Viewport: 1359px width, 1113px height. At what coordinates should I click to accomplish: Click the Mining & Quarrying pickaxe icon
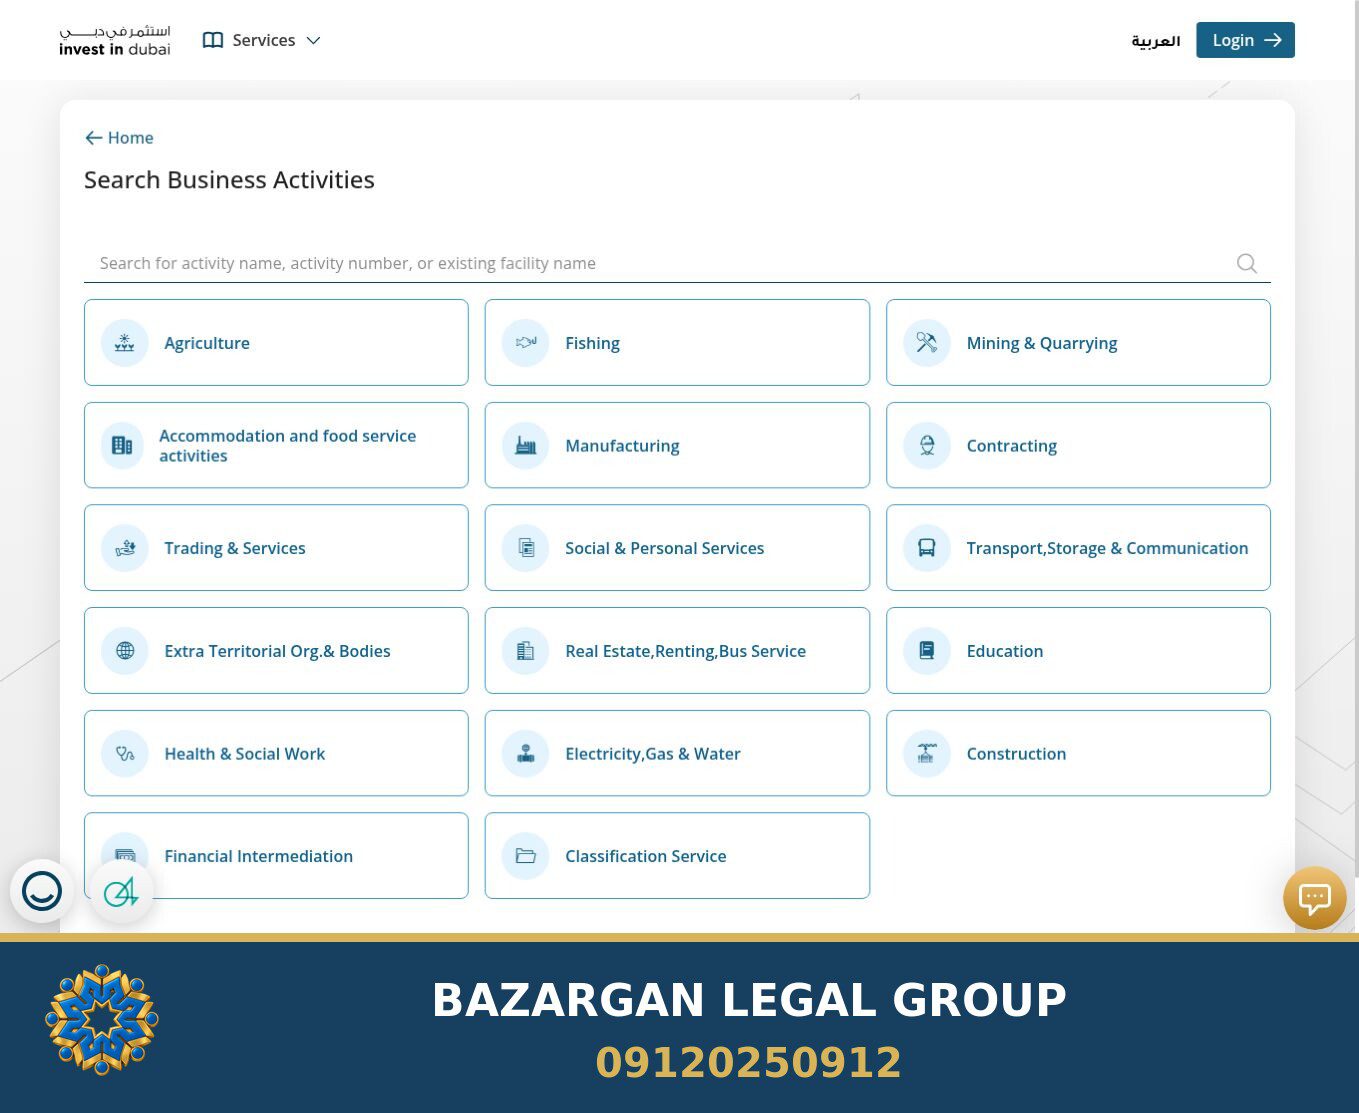click(x=927, y=343)
